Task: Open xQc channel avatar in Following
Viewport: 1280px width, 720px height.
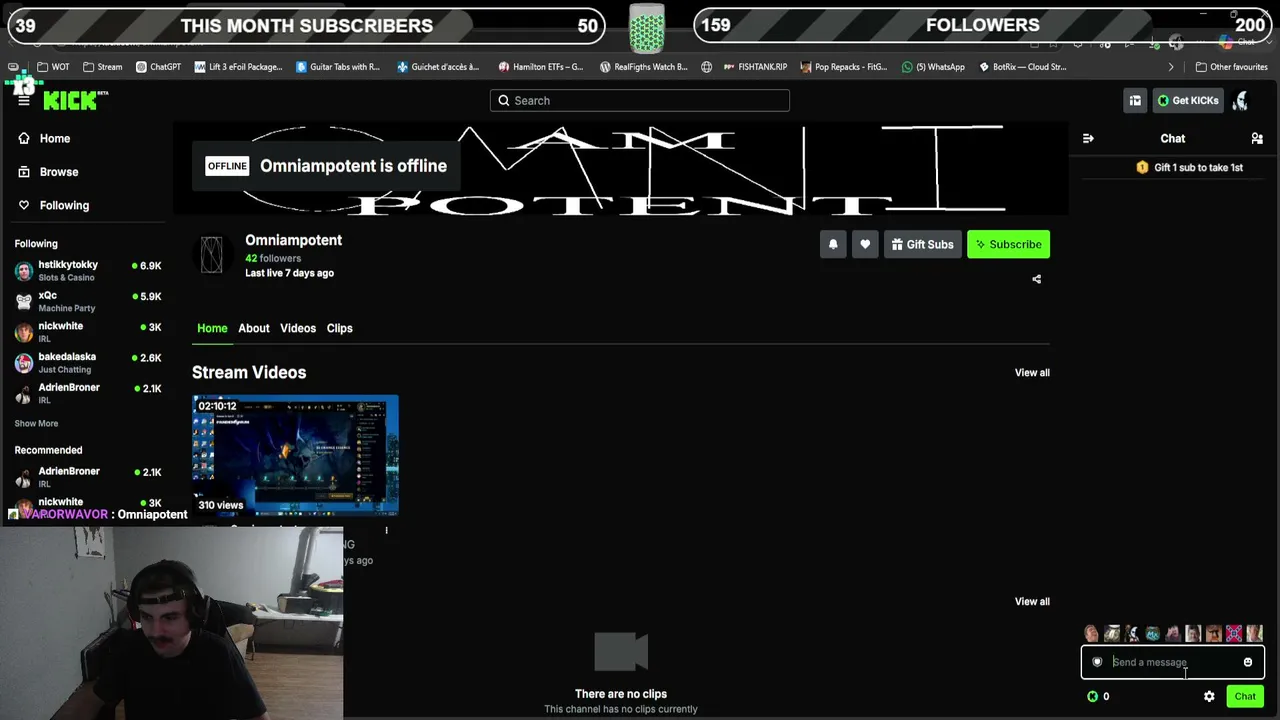Action: tap(24, 302)
